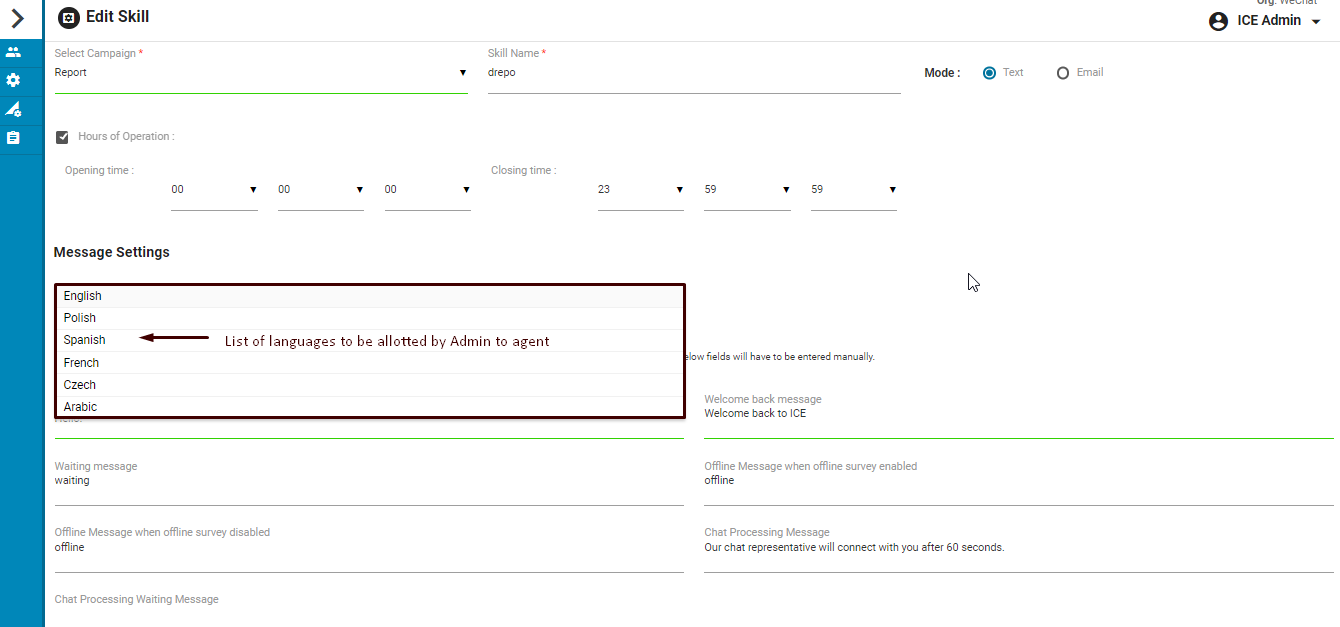Click the Chat Processing Message field
Screen dimensions: 1340x627
[x=1018, y=548]
